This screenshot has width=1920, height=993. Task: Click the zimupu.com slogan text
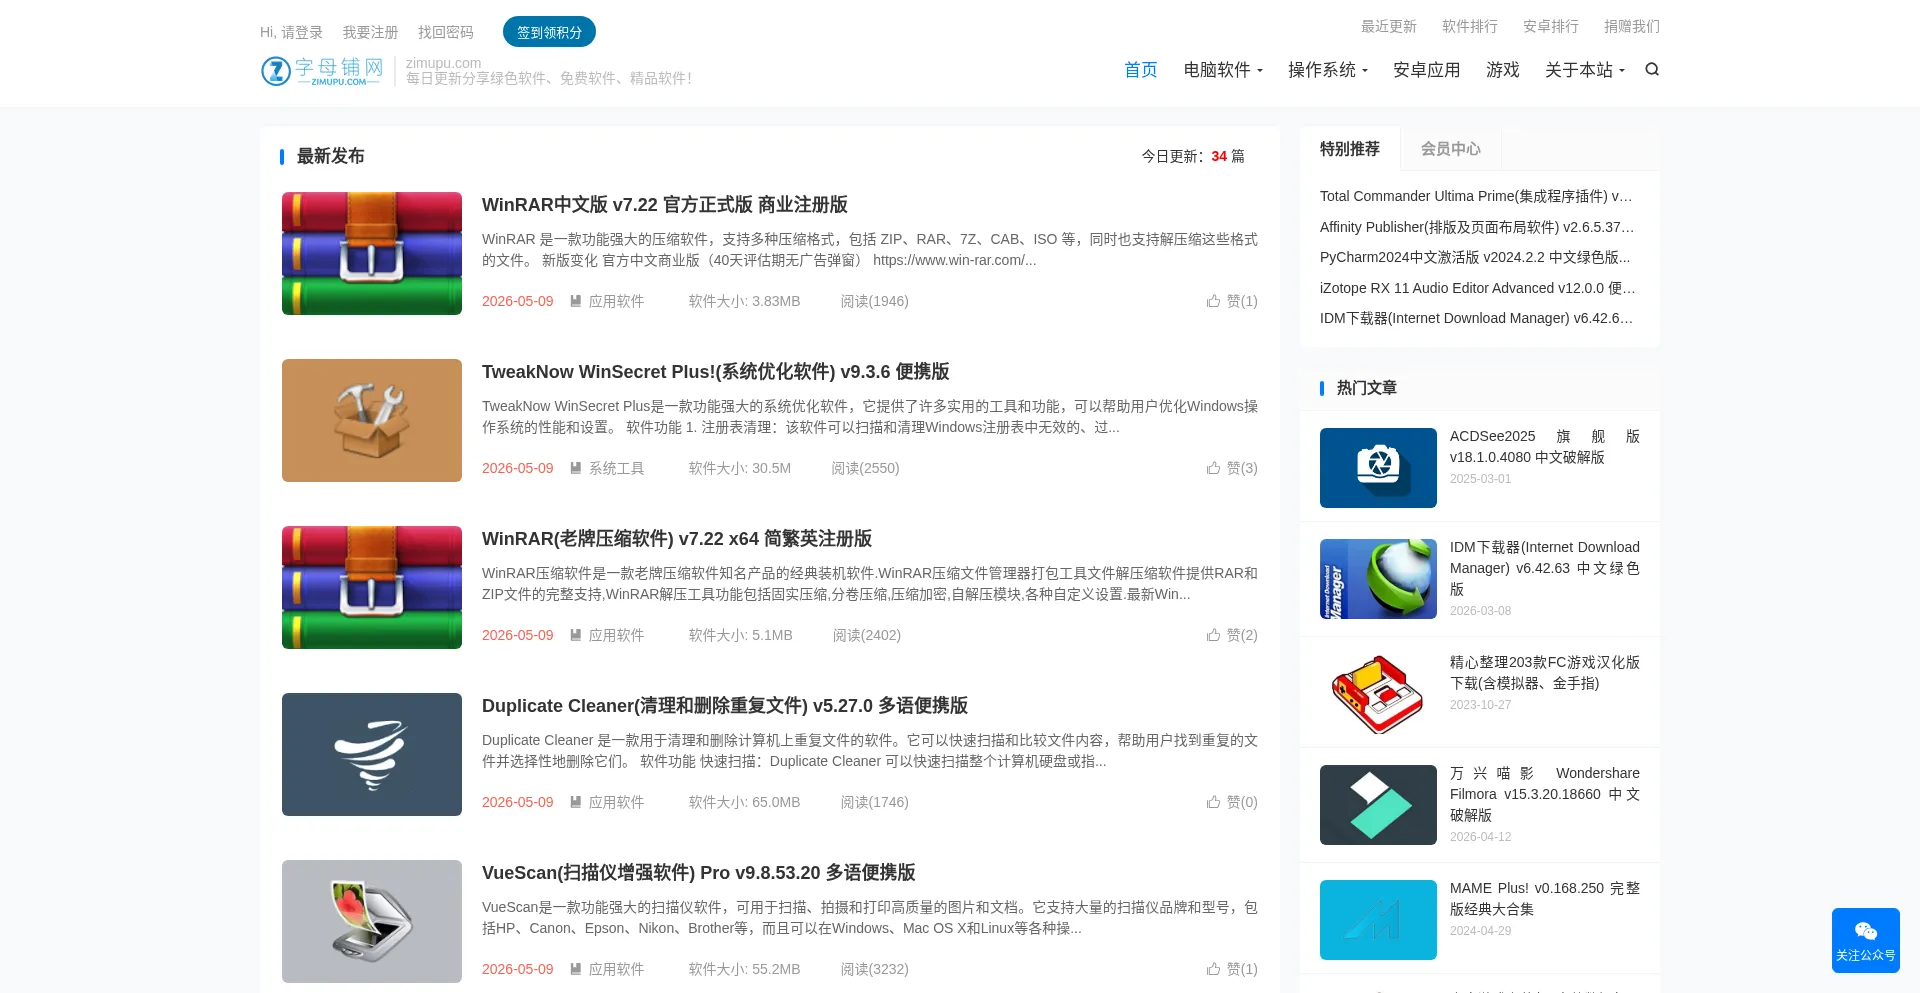pos(548,71)
